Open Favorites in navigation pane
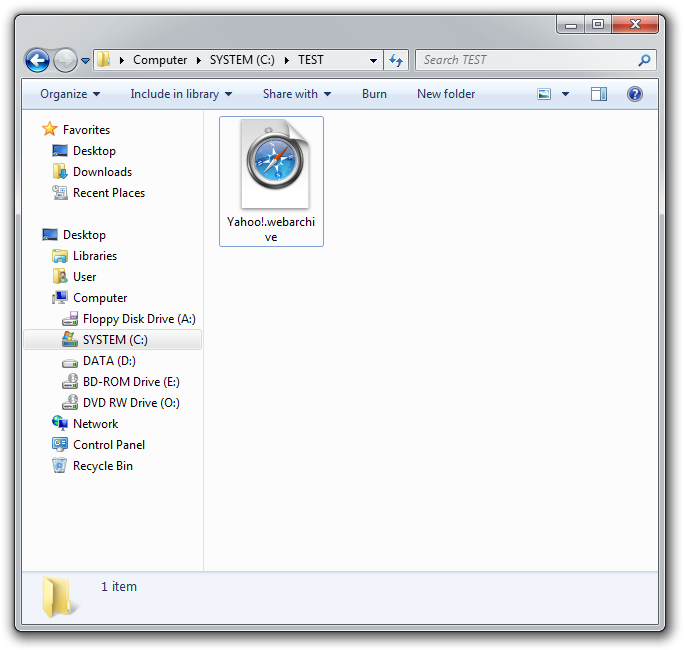The width and height of the screenshot is (684, 650). click(x=86, y=130)
